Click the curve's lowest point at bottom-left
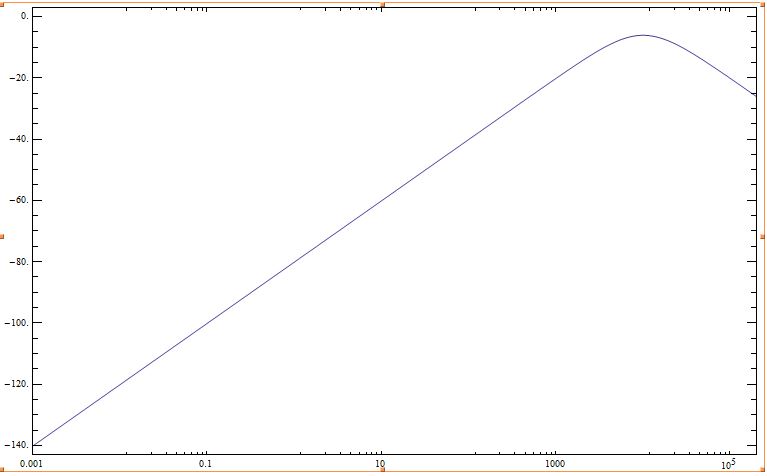767x476 pixels. coord(33,444)
